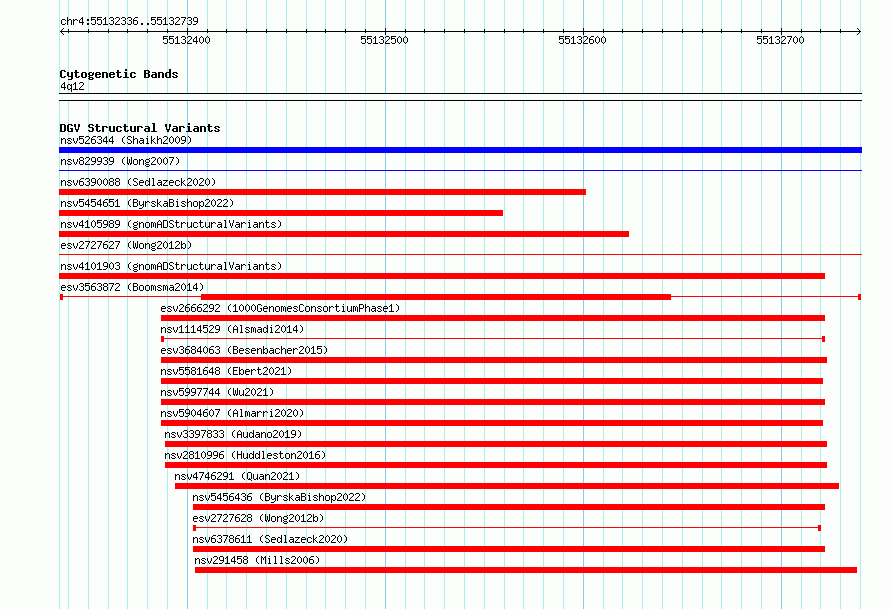The width and height of the screenshot is (890, 609).
Task: Click the 55132400 ruler position
Action: tap(186, 40)
